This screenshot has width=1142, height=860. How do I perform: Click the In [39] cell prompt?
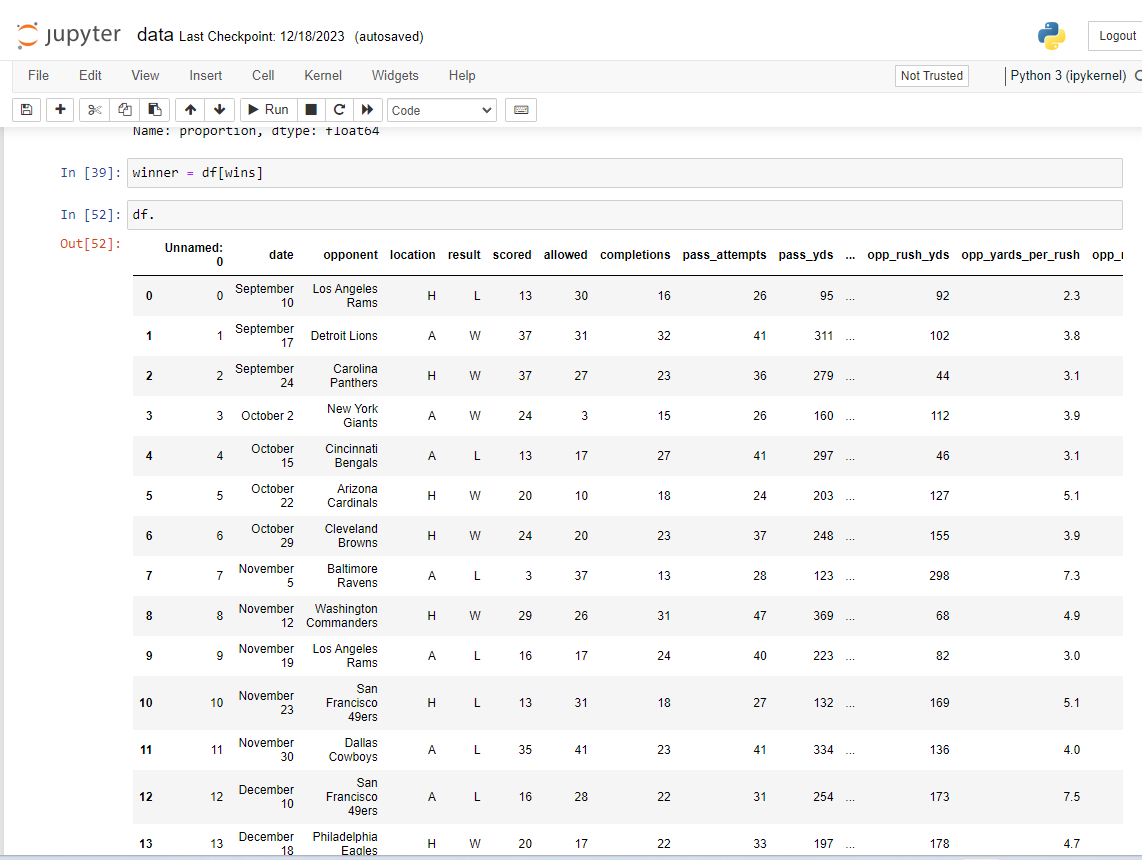coord(90,173)
